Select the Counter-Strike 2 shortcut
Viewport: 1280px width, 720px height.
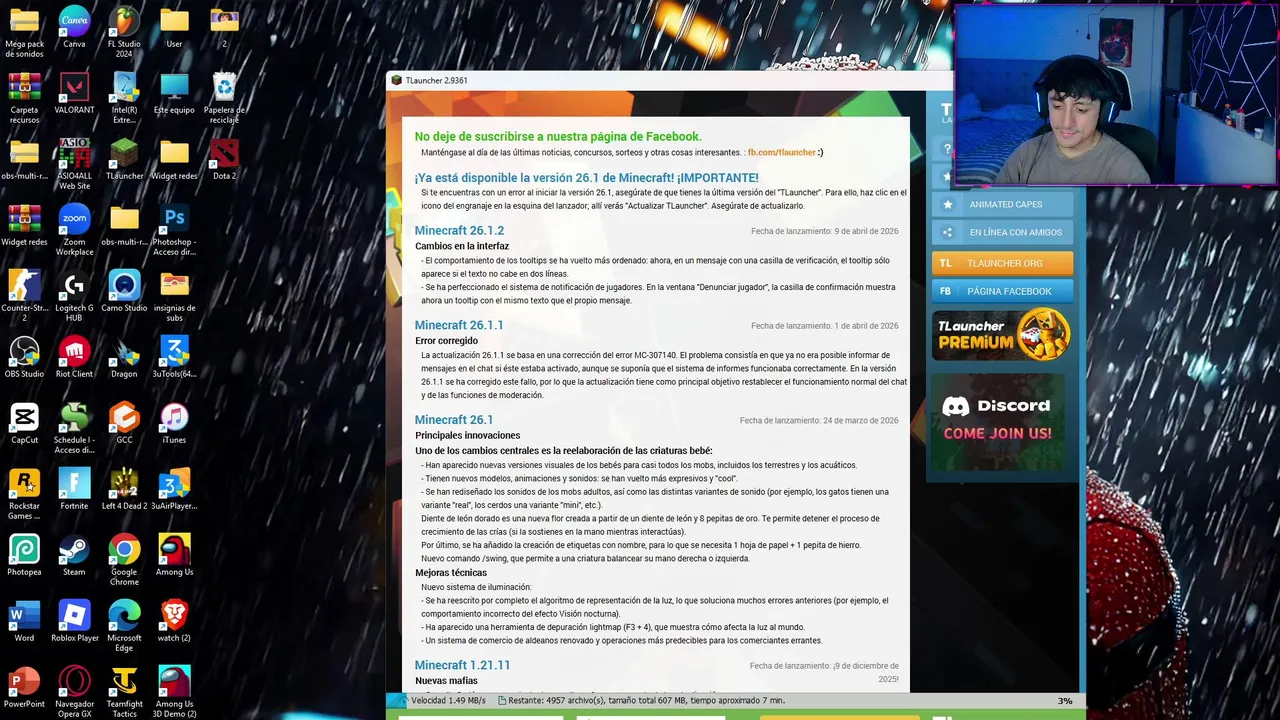point(24,297)
